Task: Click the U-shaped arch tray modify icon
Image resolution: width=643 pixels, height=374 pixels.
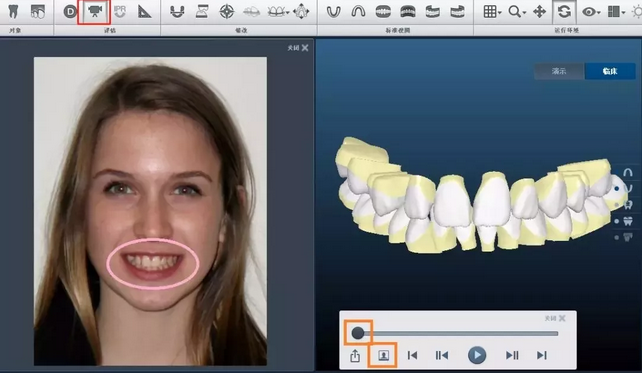Action: pyautogui.click(x=177, y=12)
